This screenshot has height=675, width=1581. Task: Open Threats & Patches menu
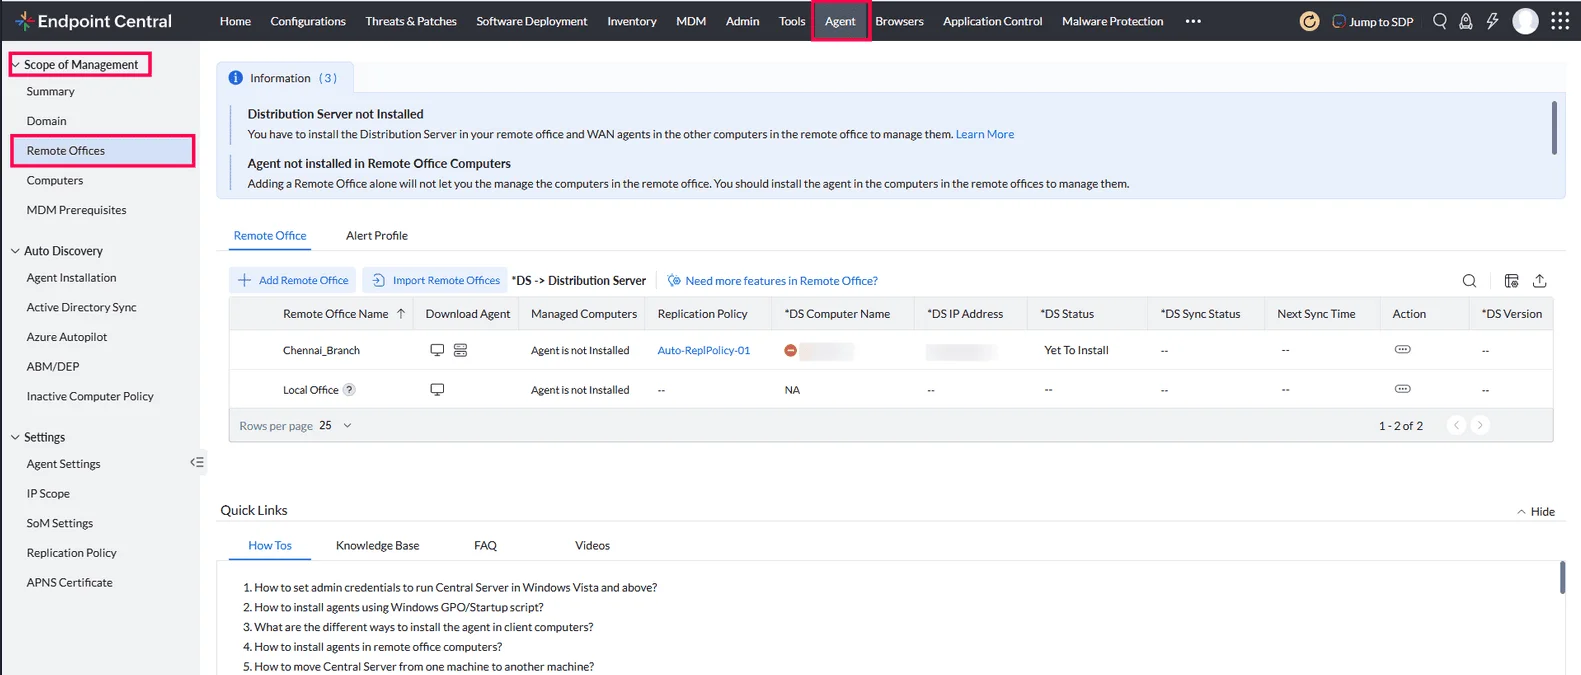click(x=411, y=21)
